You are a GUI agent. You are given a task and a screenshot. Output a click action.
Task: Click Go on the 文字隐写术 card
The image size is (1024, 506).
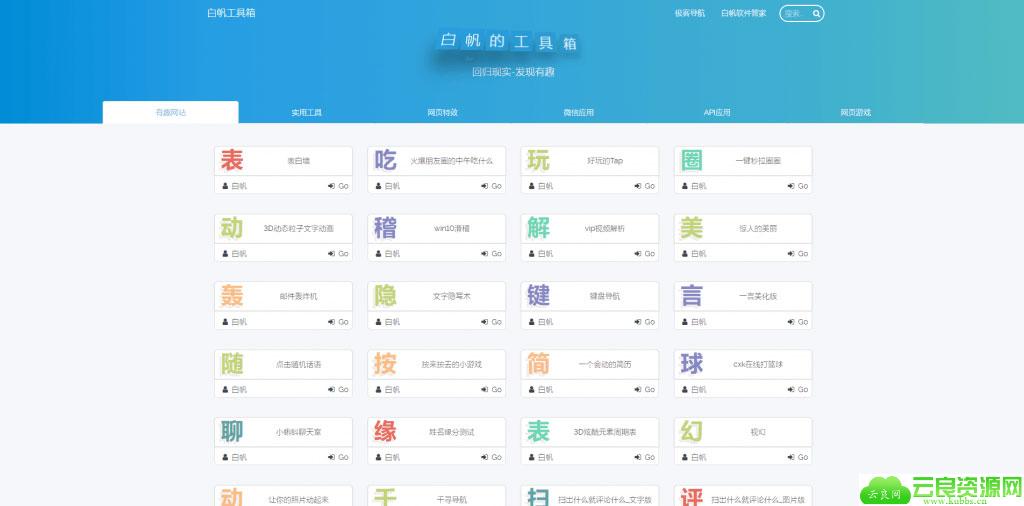pyautogui.click(x=491, y=322)
